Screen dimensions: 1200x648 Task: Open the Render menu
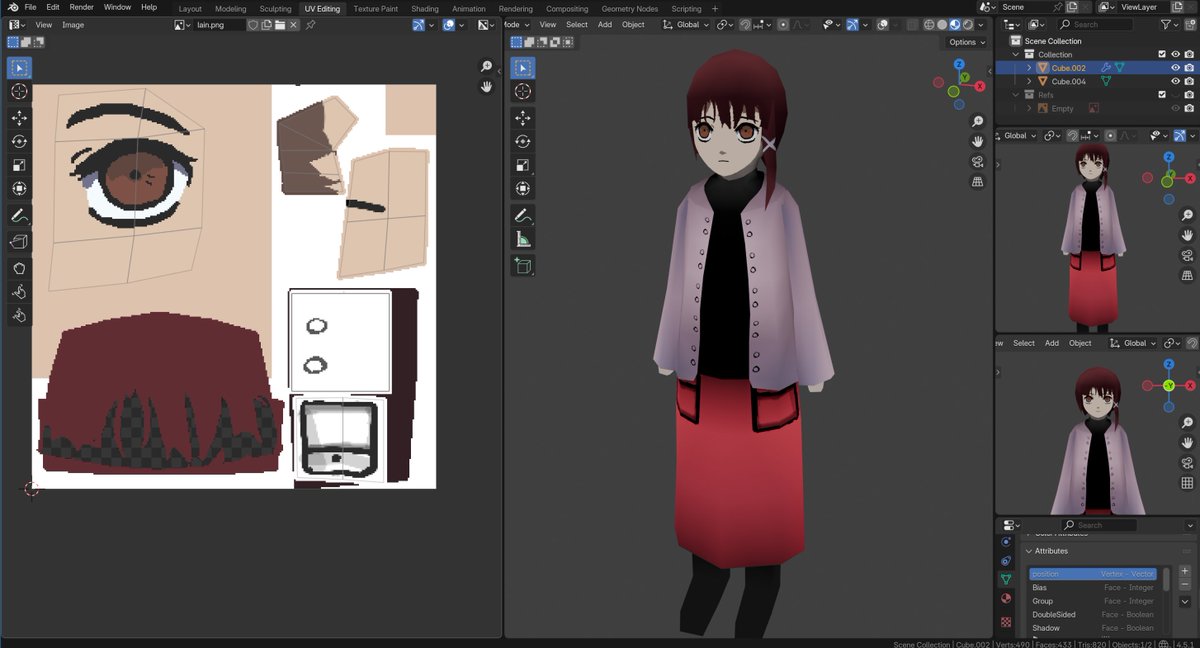coord(81,7)
